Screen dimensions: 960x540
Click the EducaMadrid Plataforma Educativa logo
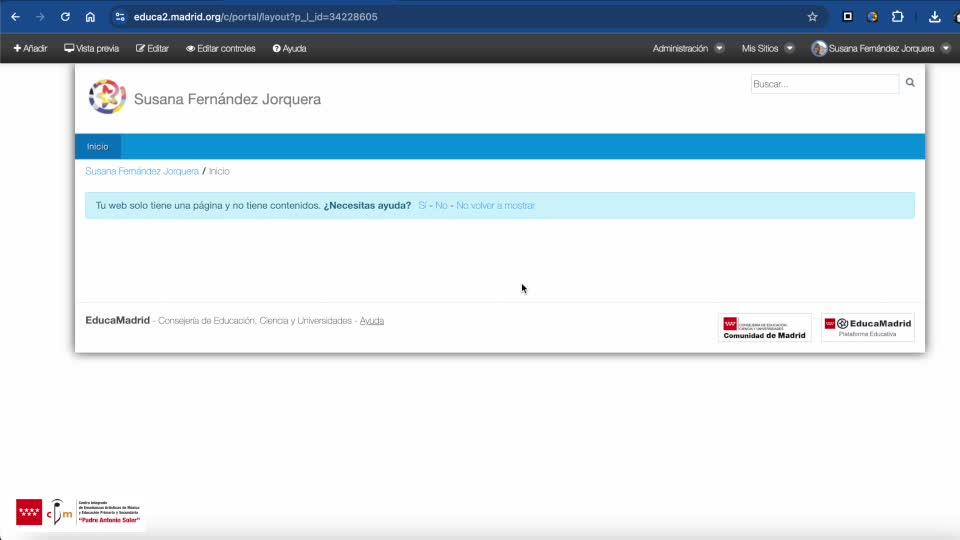[868, 328]
